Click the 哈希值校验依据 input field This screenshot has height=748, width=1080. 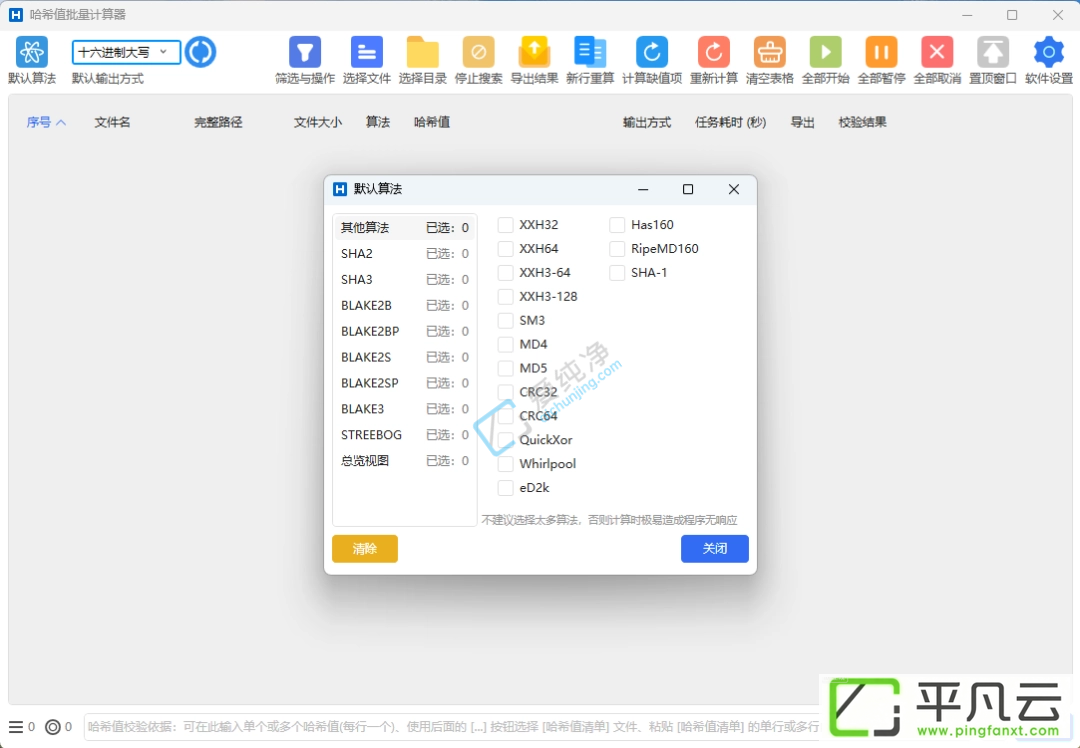[451, 727]
